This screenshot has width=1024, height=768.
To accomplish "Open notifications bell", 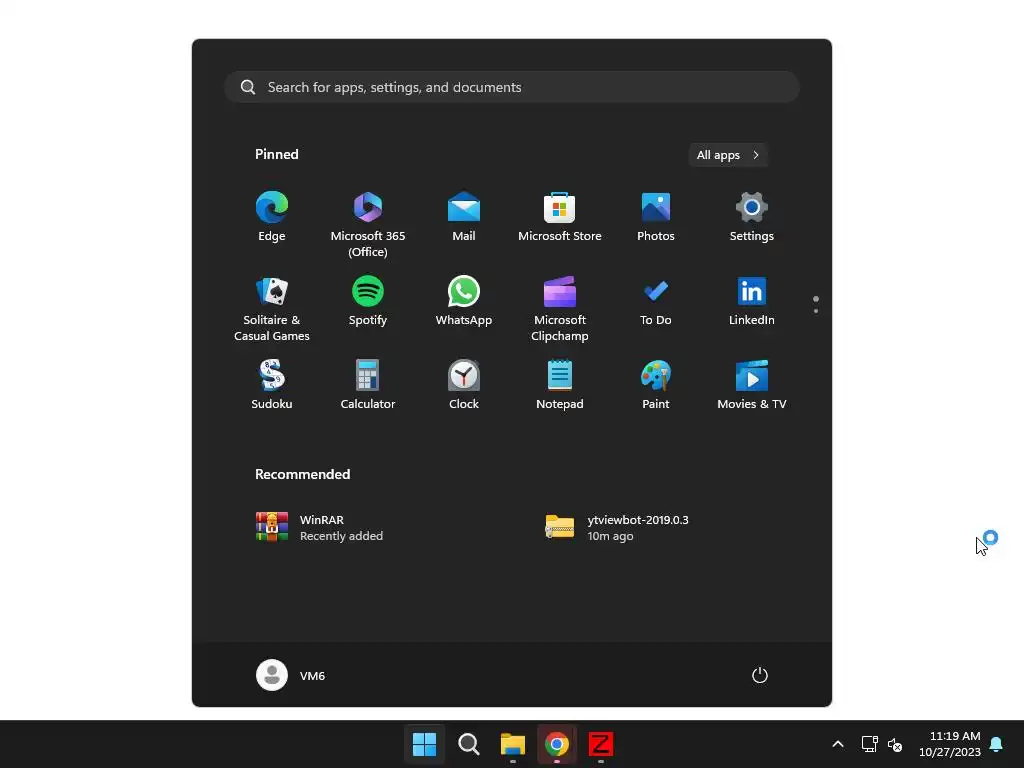I will [997, 744].
